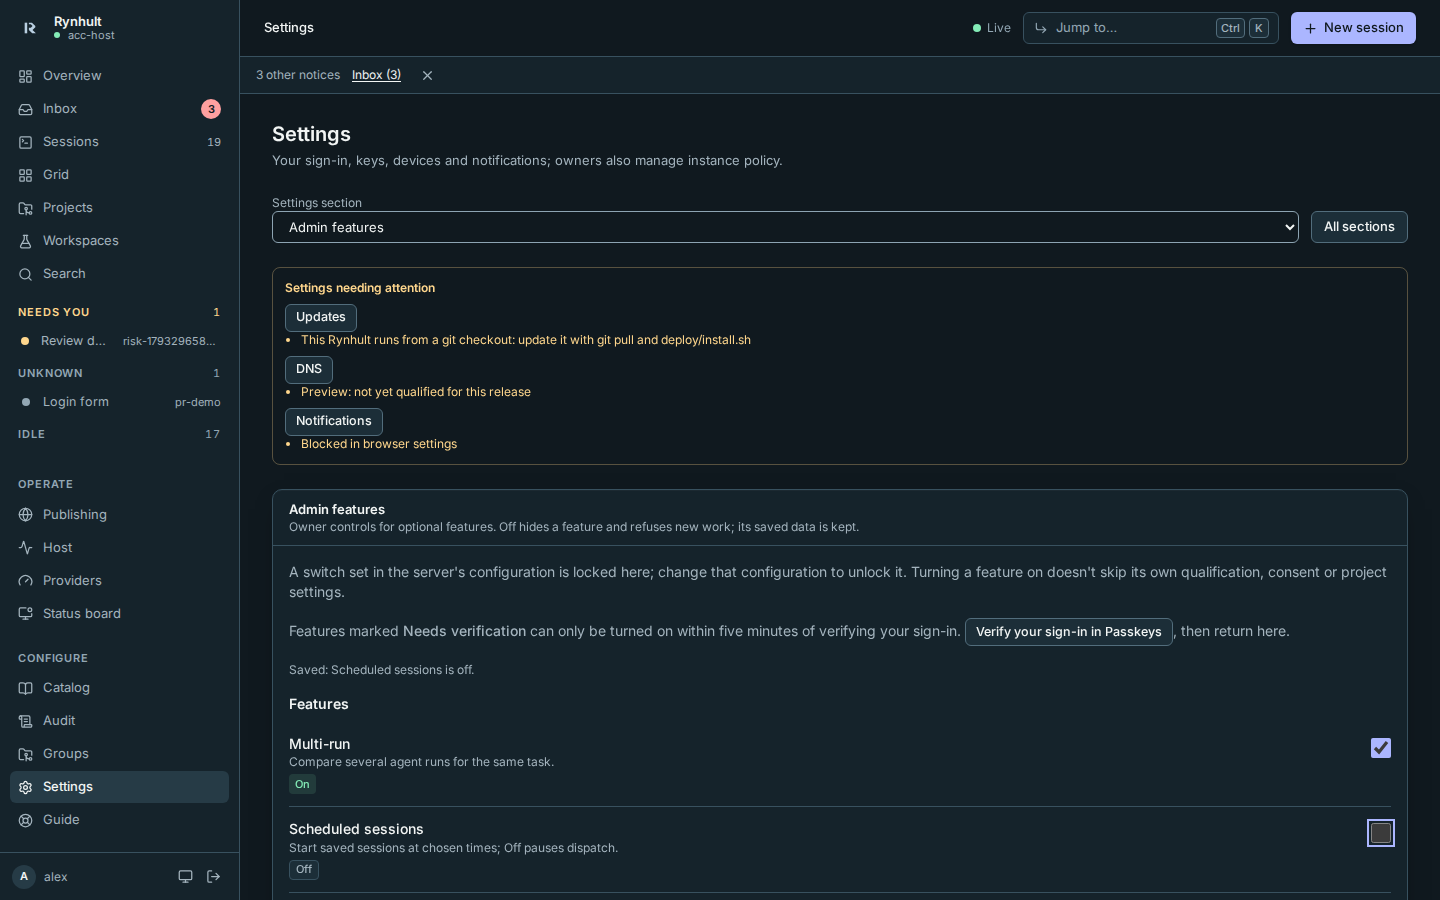Click the '3 other notices' text

tap(298, 75)
